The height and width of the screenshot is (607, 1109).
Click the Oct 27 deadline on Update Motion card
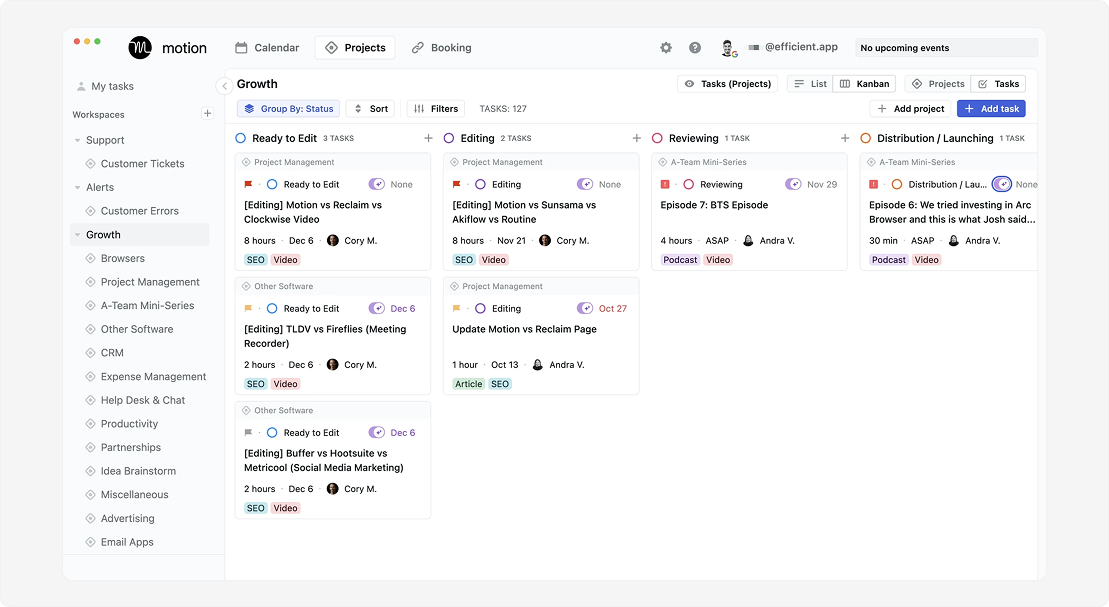click(x=612, y=308)
